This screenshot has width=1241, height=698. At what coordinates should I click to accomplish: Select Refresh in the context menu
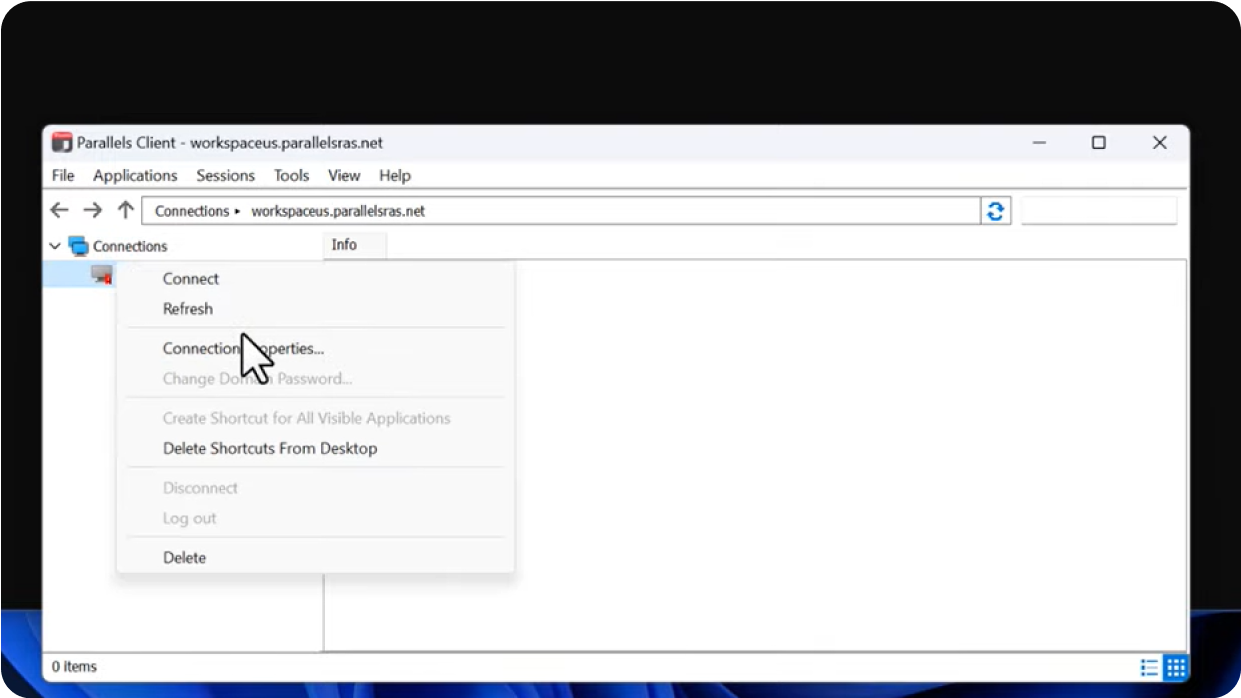188,309
